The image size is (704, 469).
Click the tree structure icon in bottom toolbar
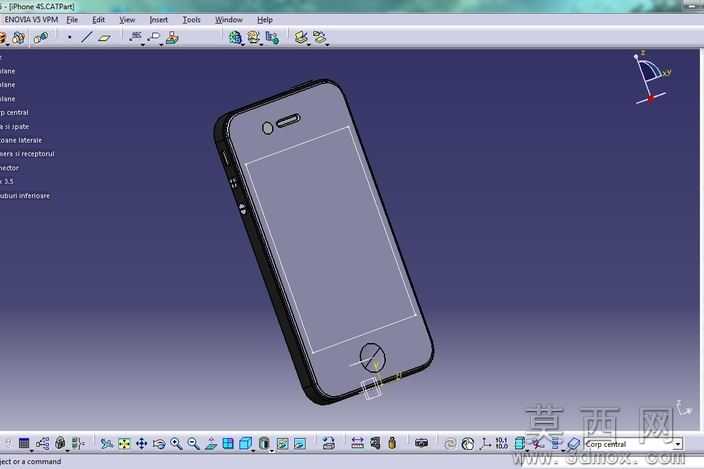coord(42,444)
